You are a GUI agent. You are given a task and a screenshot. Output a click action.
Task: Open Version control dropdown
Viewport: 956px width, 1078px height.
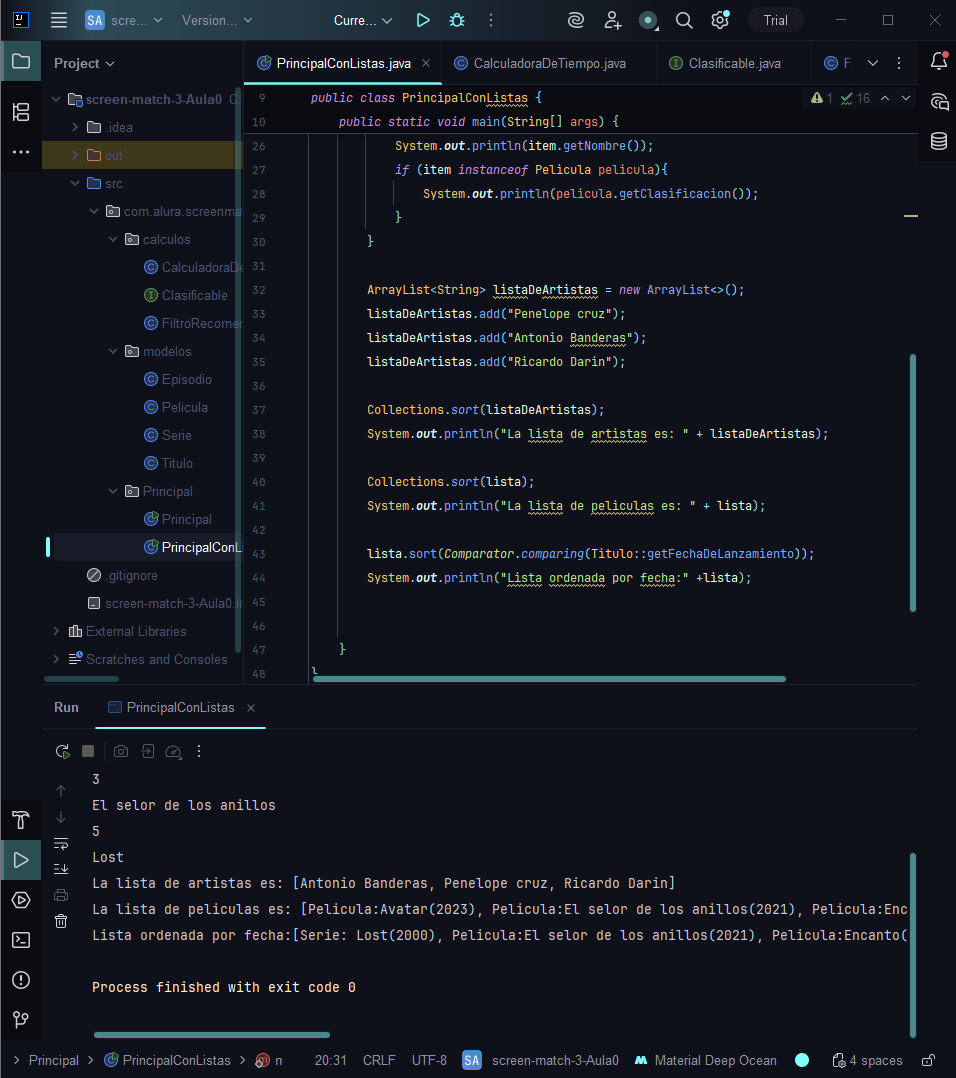coord(217,21)
